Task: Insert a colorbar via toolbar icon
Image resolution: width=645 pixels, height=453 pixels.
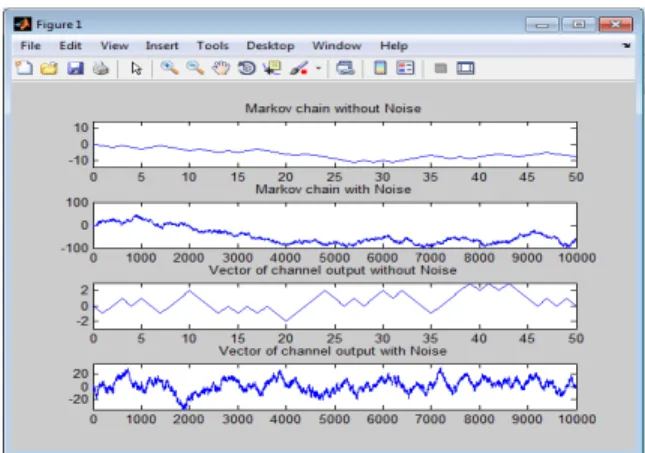Action: coord(381,68)
